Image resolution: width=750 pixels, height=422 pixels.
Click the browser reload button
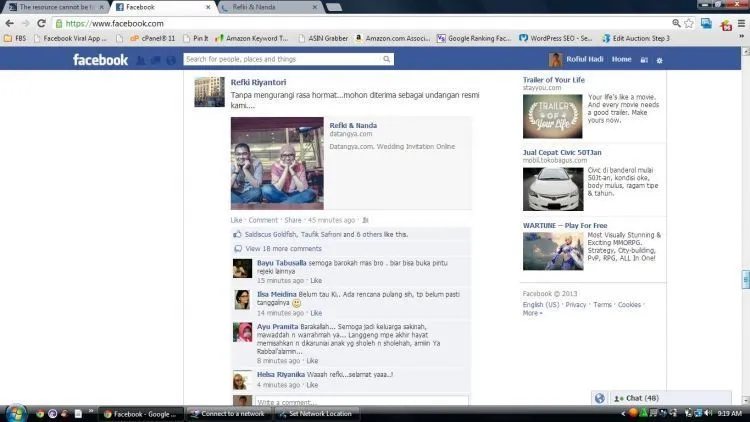coord(42,23)
